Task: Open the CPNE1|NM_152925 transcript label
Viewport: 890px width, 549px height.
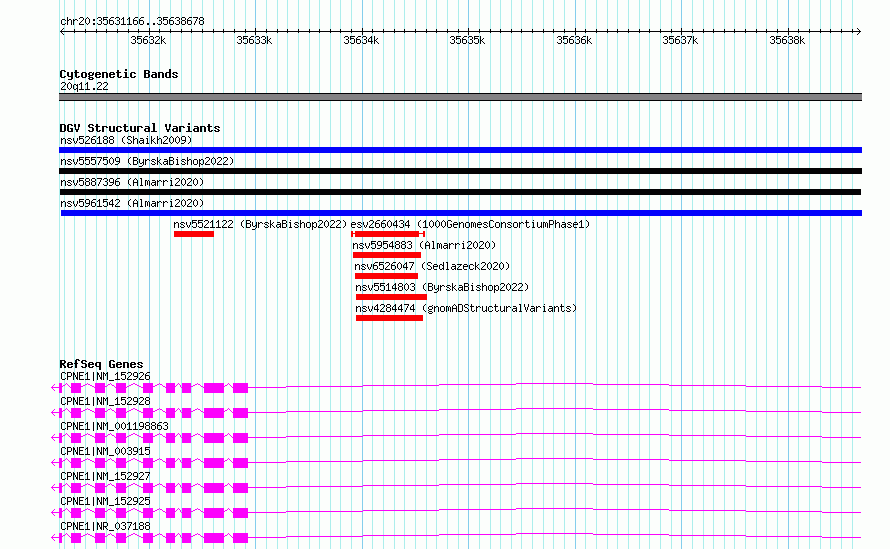Action: coord(105,501)
